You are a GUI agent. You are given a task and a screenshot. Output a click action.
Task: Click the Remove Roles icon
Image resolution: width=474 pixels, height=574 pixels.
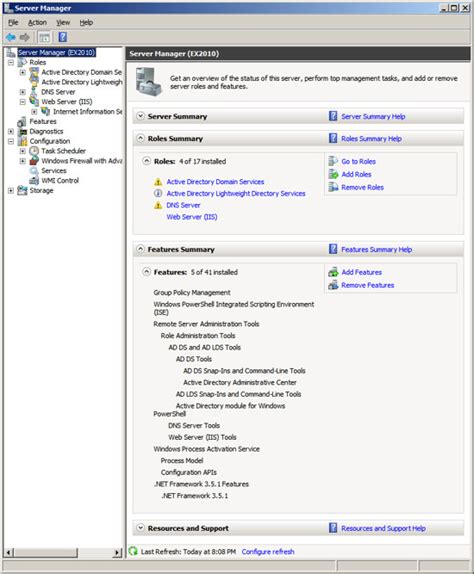(333, 187)
